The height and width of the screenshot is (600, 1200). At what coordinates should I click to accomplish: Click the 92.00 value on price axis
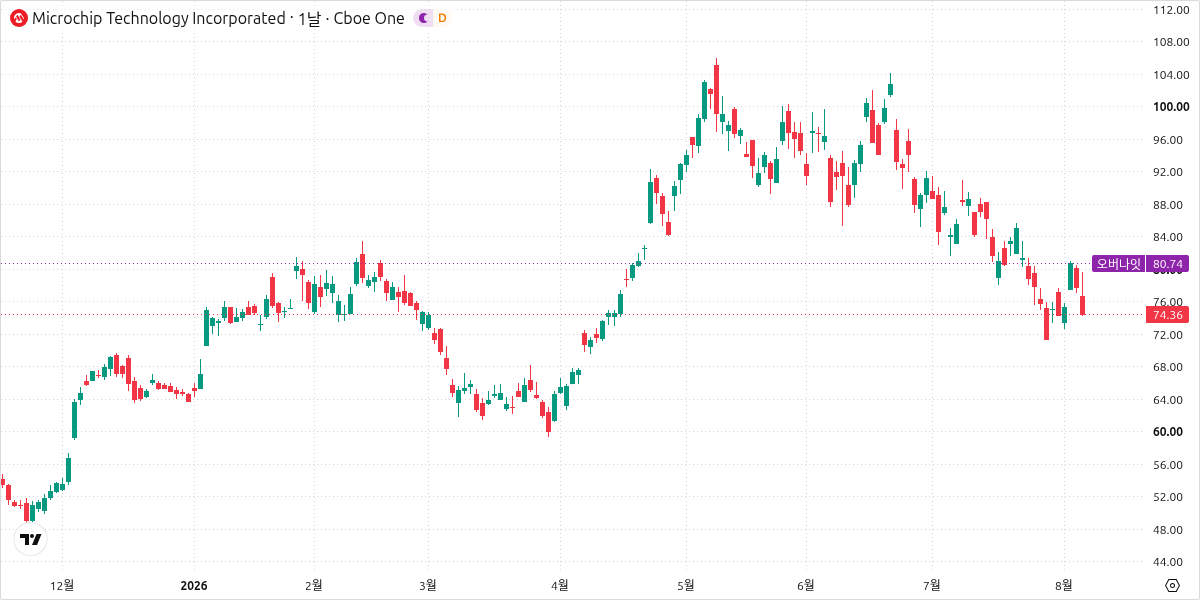(x=1170, y=172)
